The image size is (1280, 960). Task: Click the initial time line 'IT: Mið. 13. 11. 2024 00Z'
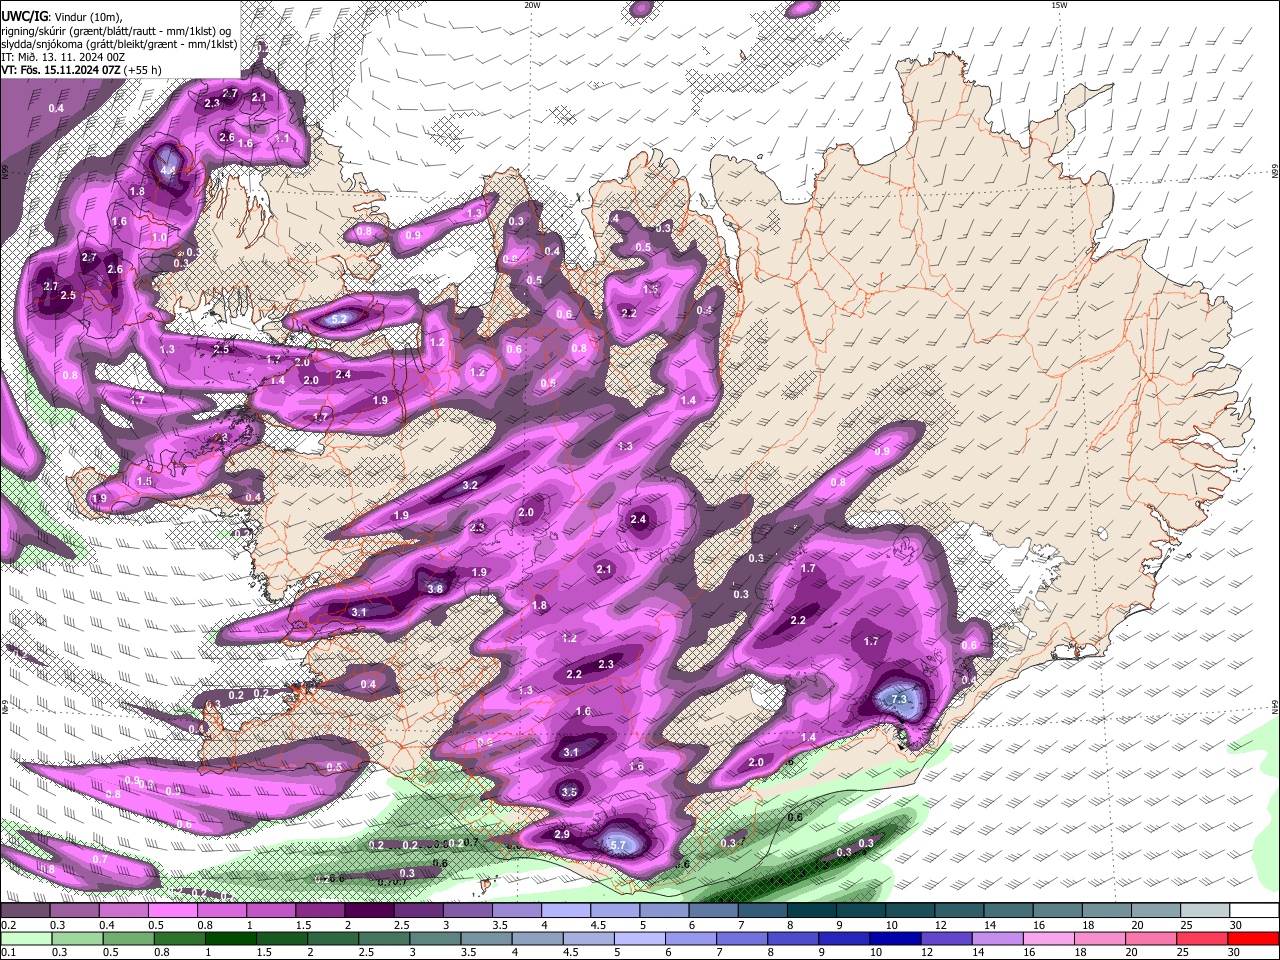[x=63, y=57]
